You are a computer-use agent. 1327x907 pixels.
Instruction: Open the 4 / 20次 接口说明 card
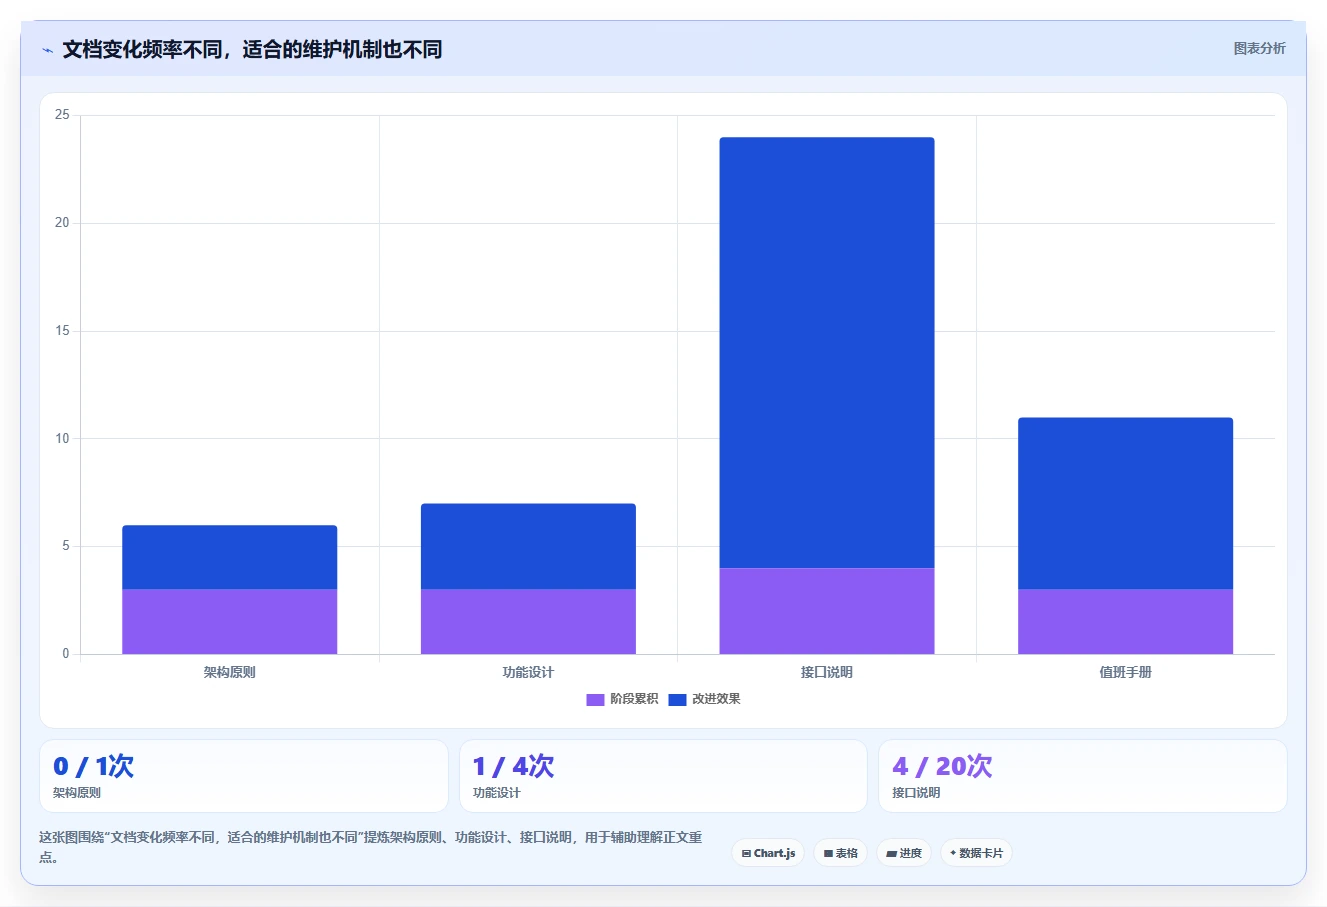pos(1082,776)
